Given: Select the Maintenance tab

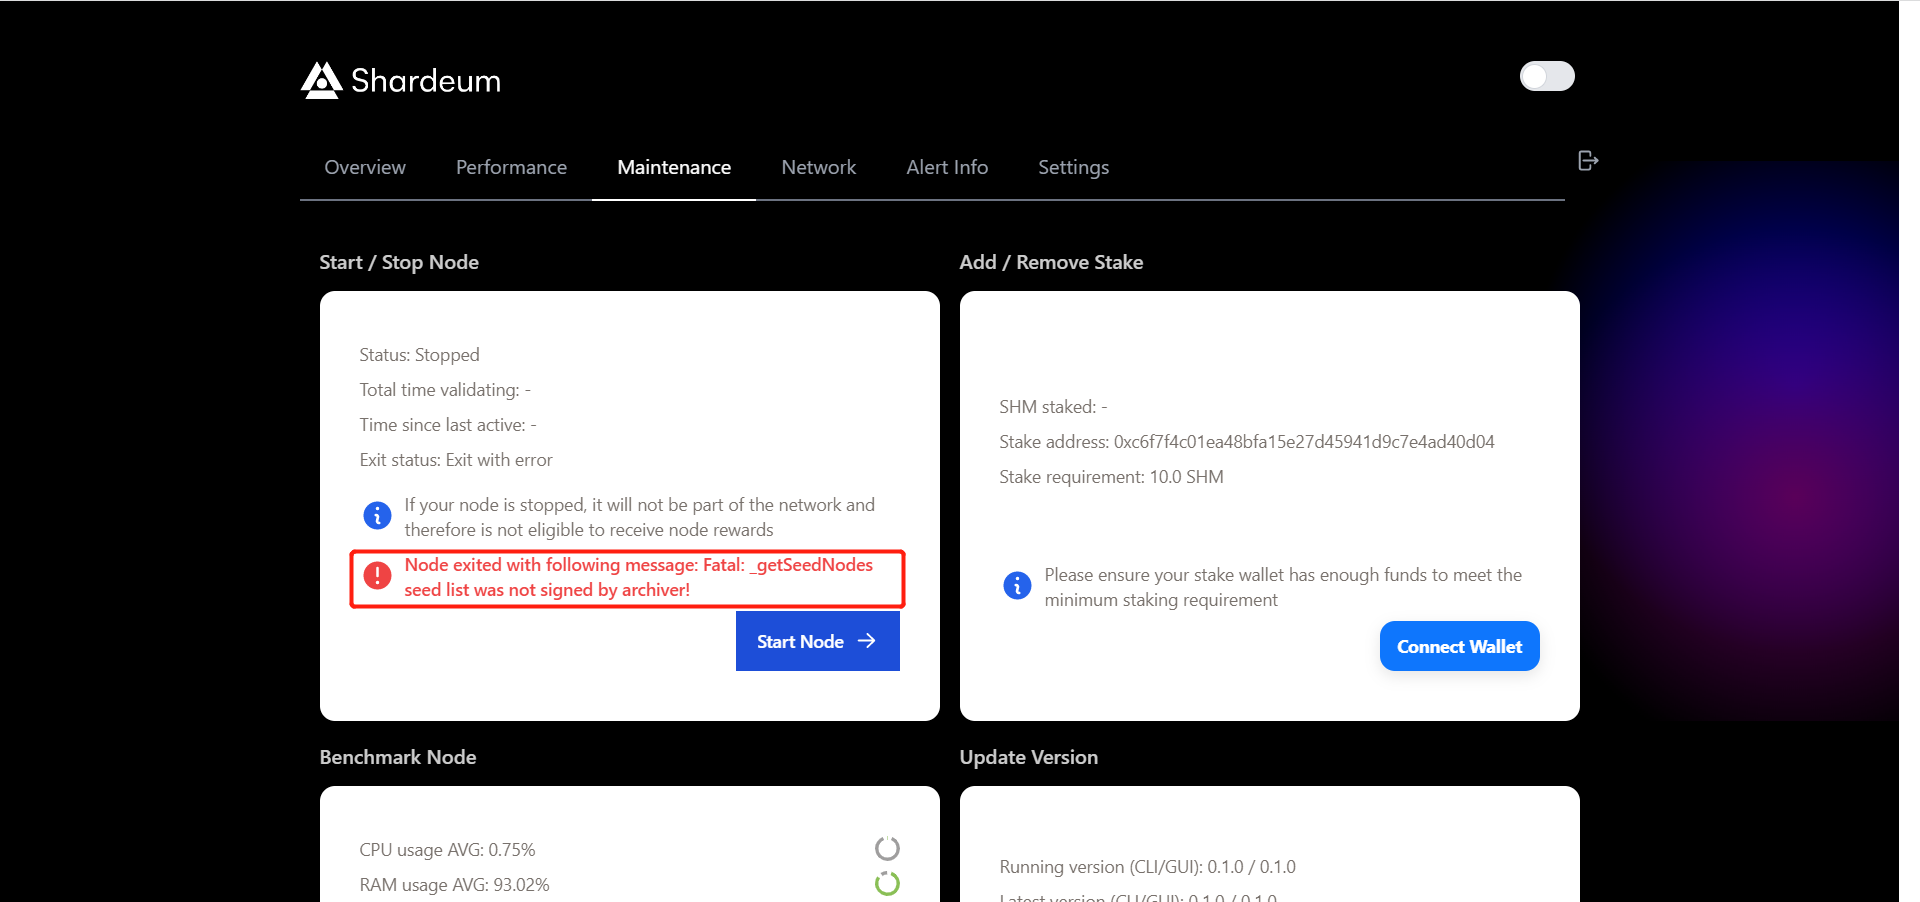Looking at the screenshot, I should coord(673,167).
